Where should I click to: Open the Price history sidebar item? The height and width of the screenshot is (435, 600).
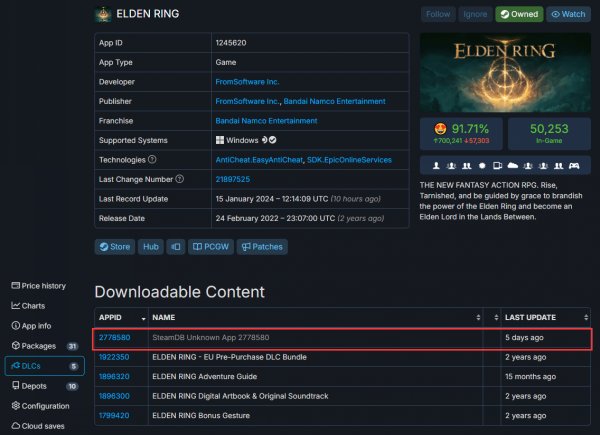click(x=38, y=286)
